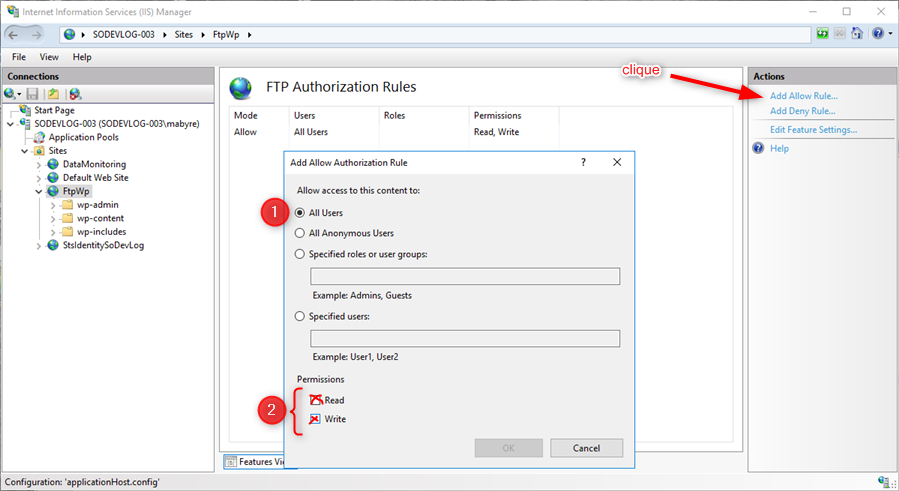
Task: Open the File menu
Action: coord(19,57)
